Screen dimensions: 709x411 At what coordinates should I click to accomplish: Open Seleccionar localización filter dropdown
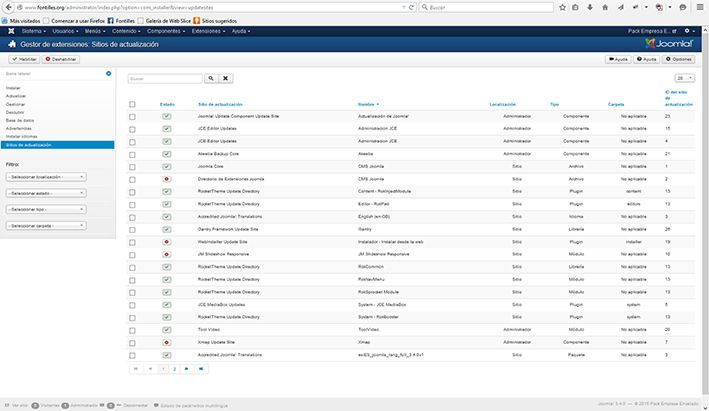point(46,177)
